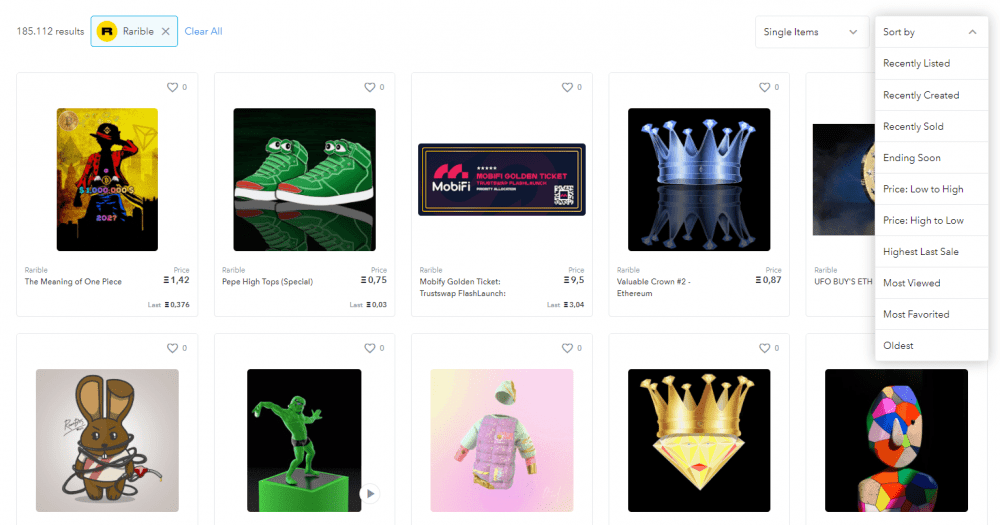Click heart icon on Pepe High Tops card
Screen dimensions: 1000x525
point(370,87)
